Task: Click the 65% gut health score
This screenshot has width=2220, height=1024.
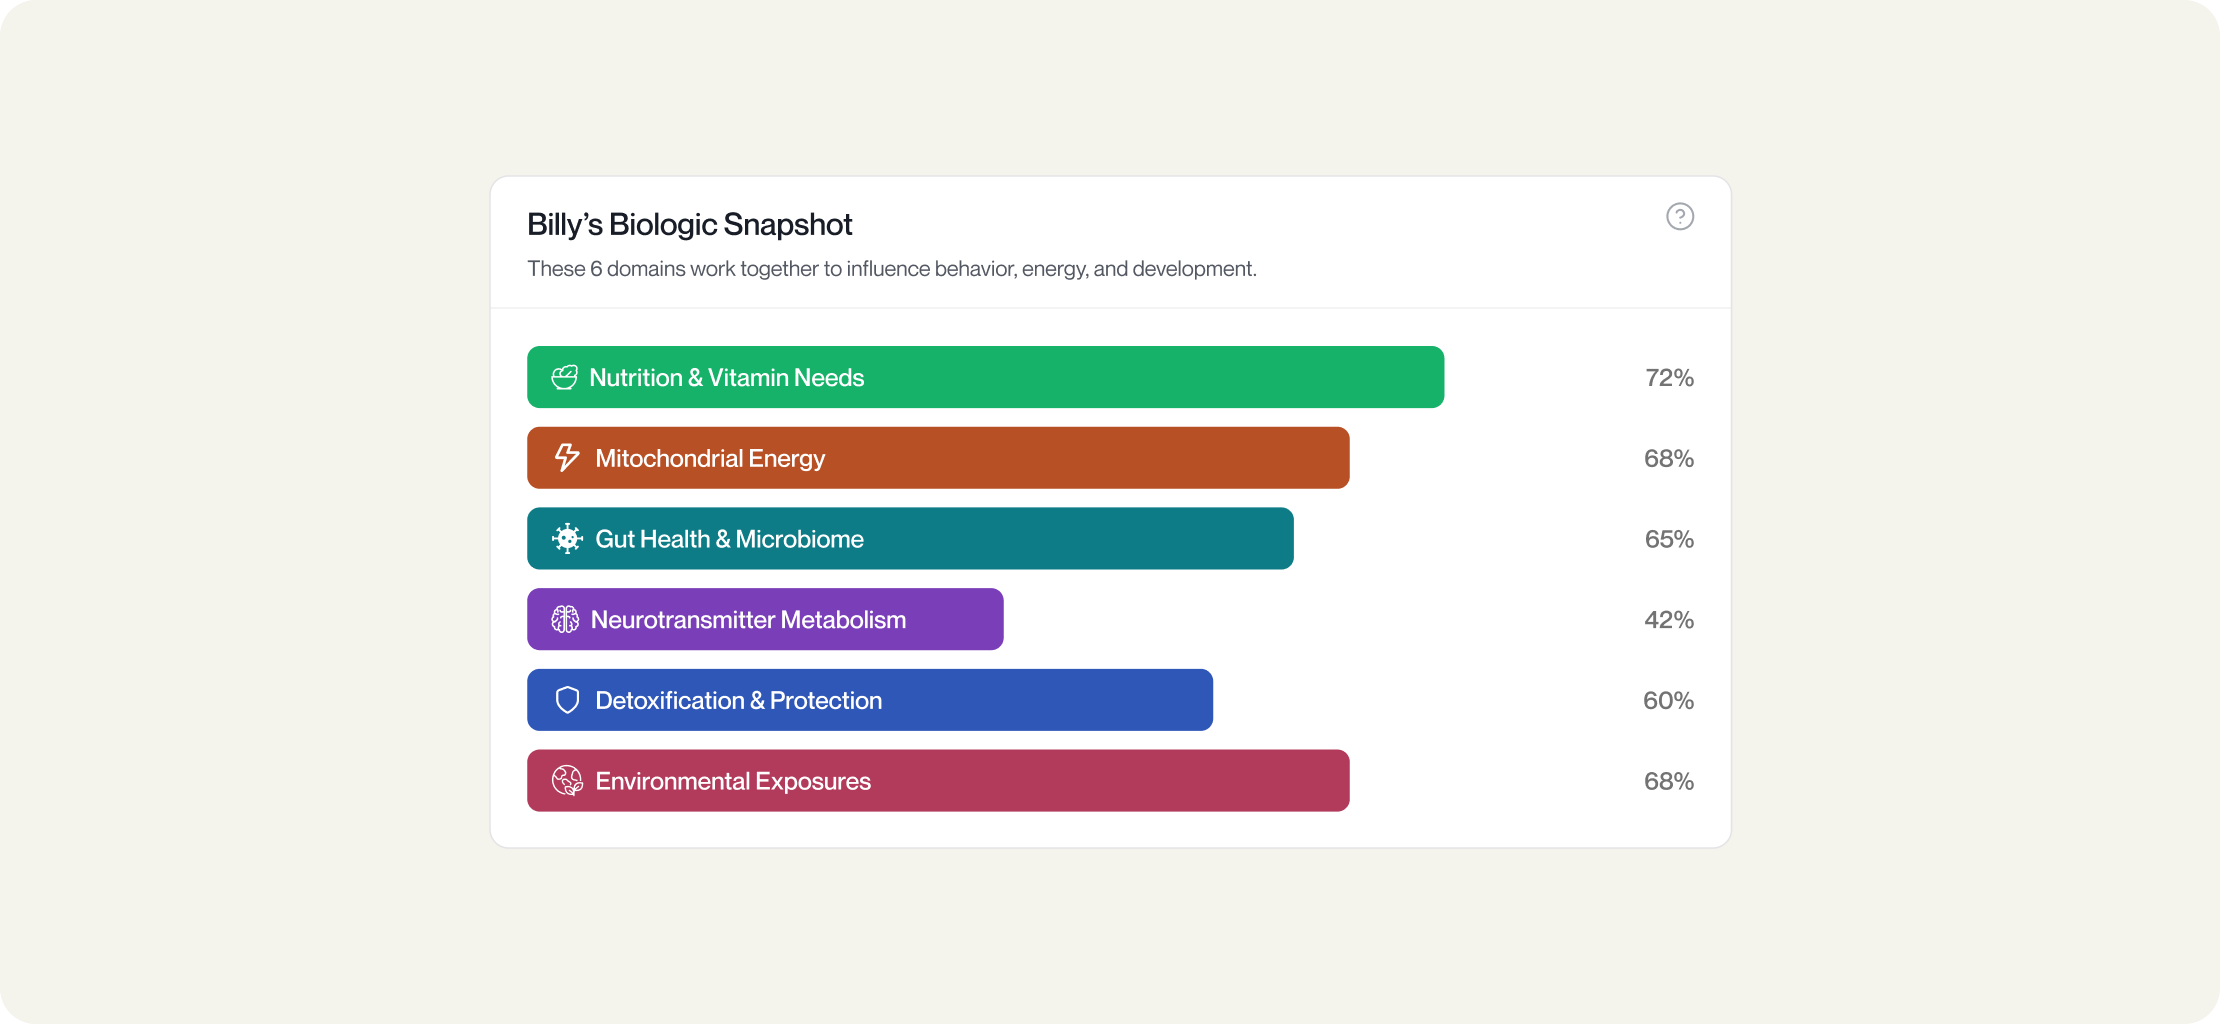Action: (x=1669, y=539)
